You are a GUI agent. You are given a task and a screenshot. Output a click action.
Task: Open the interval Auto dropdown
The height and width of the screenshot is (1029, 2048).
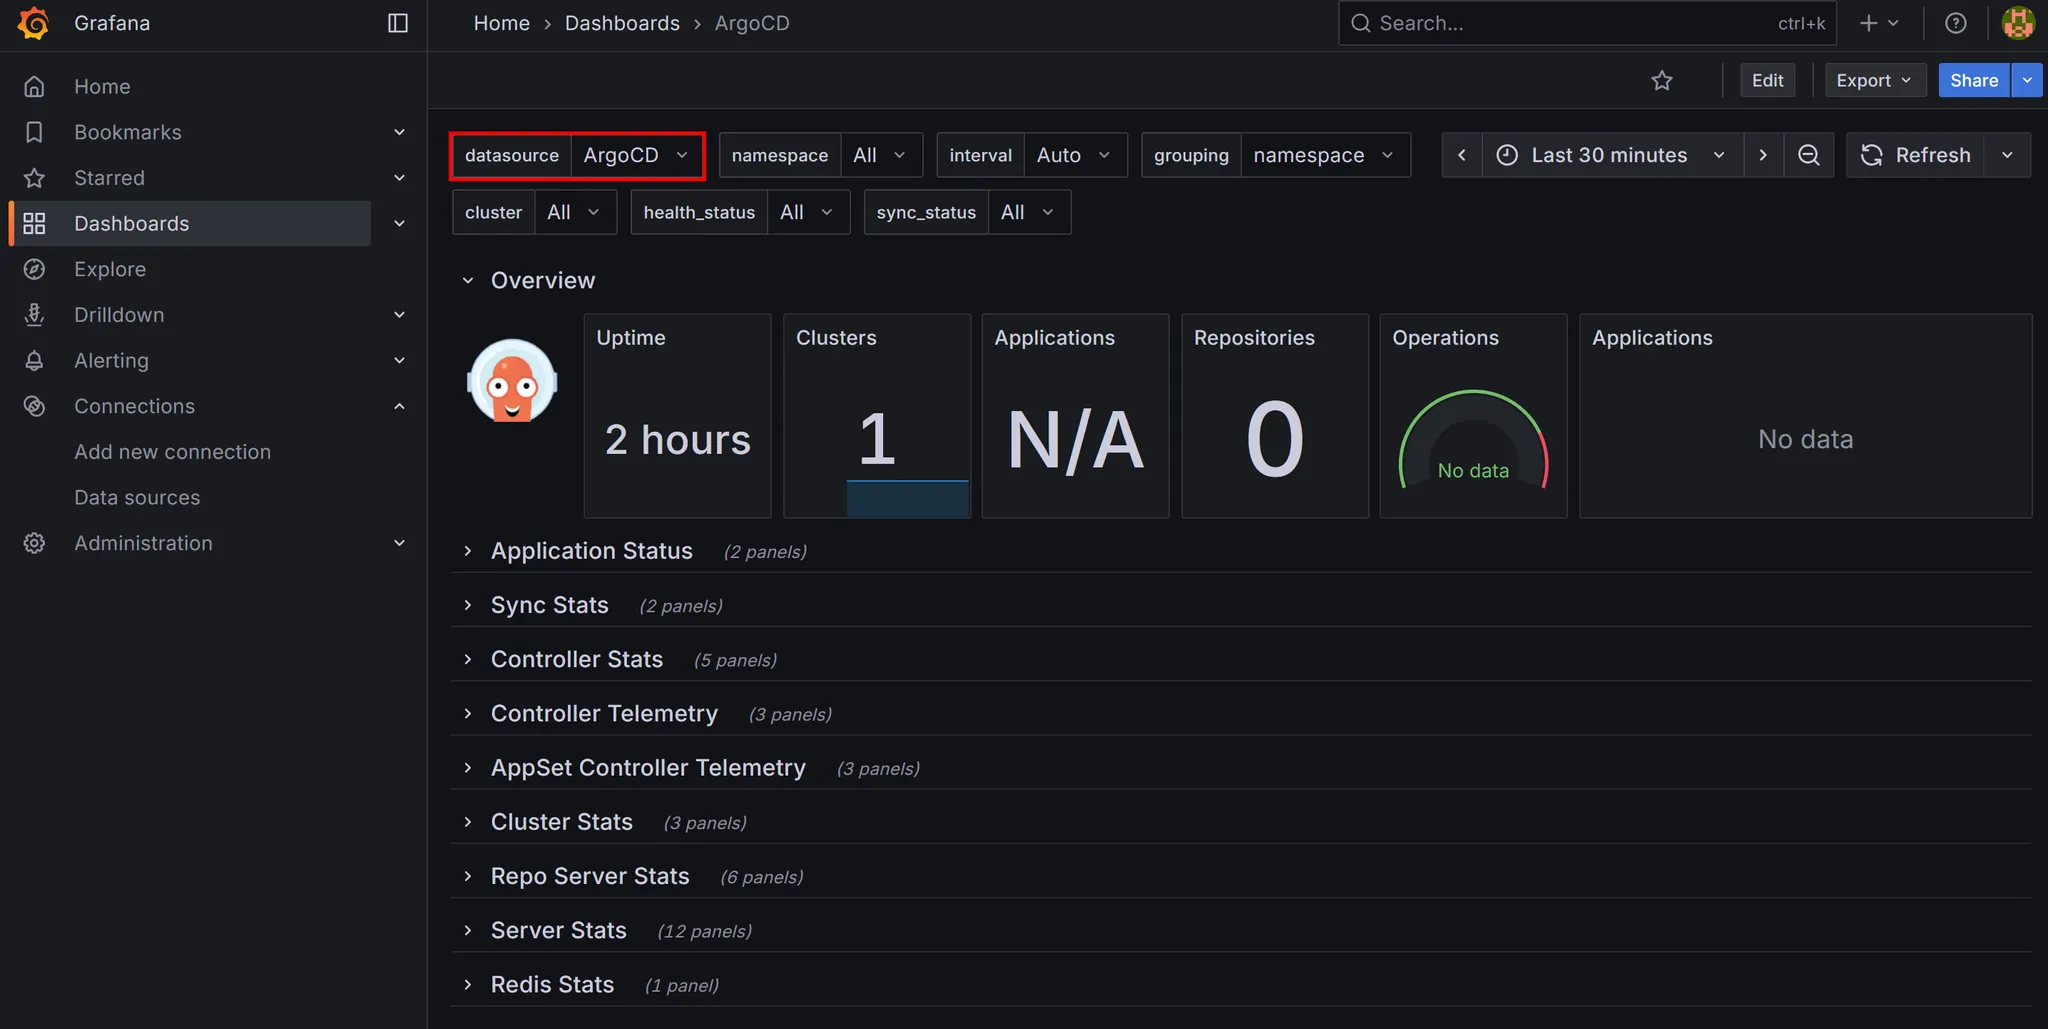click(x=1076, y=155)
